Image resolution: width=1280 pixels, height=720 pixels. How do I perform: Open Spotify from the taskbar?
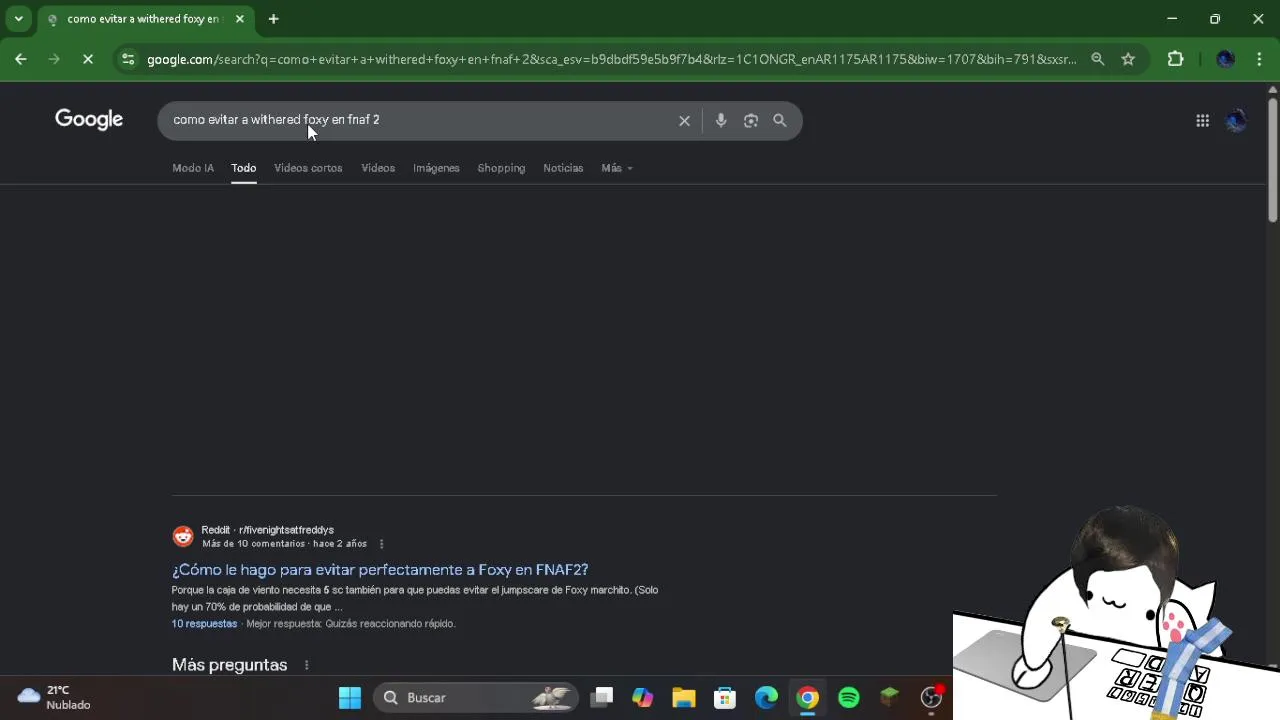(x=849, y=698)
